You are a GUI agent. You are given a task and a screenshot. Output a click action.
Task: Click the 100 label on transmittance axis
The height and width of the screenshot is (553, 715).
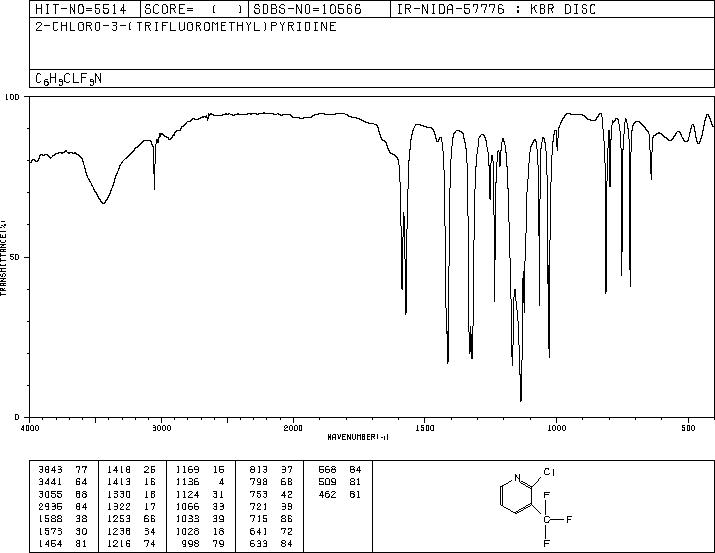tap(12, 97)
